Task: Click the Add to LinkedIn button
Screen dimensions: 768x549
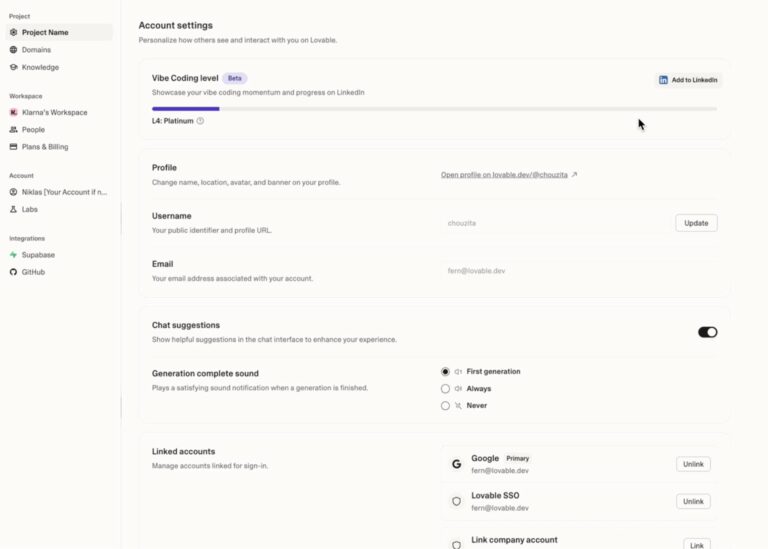Action: tap(688, 80)
